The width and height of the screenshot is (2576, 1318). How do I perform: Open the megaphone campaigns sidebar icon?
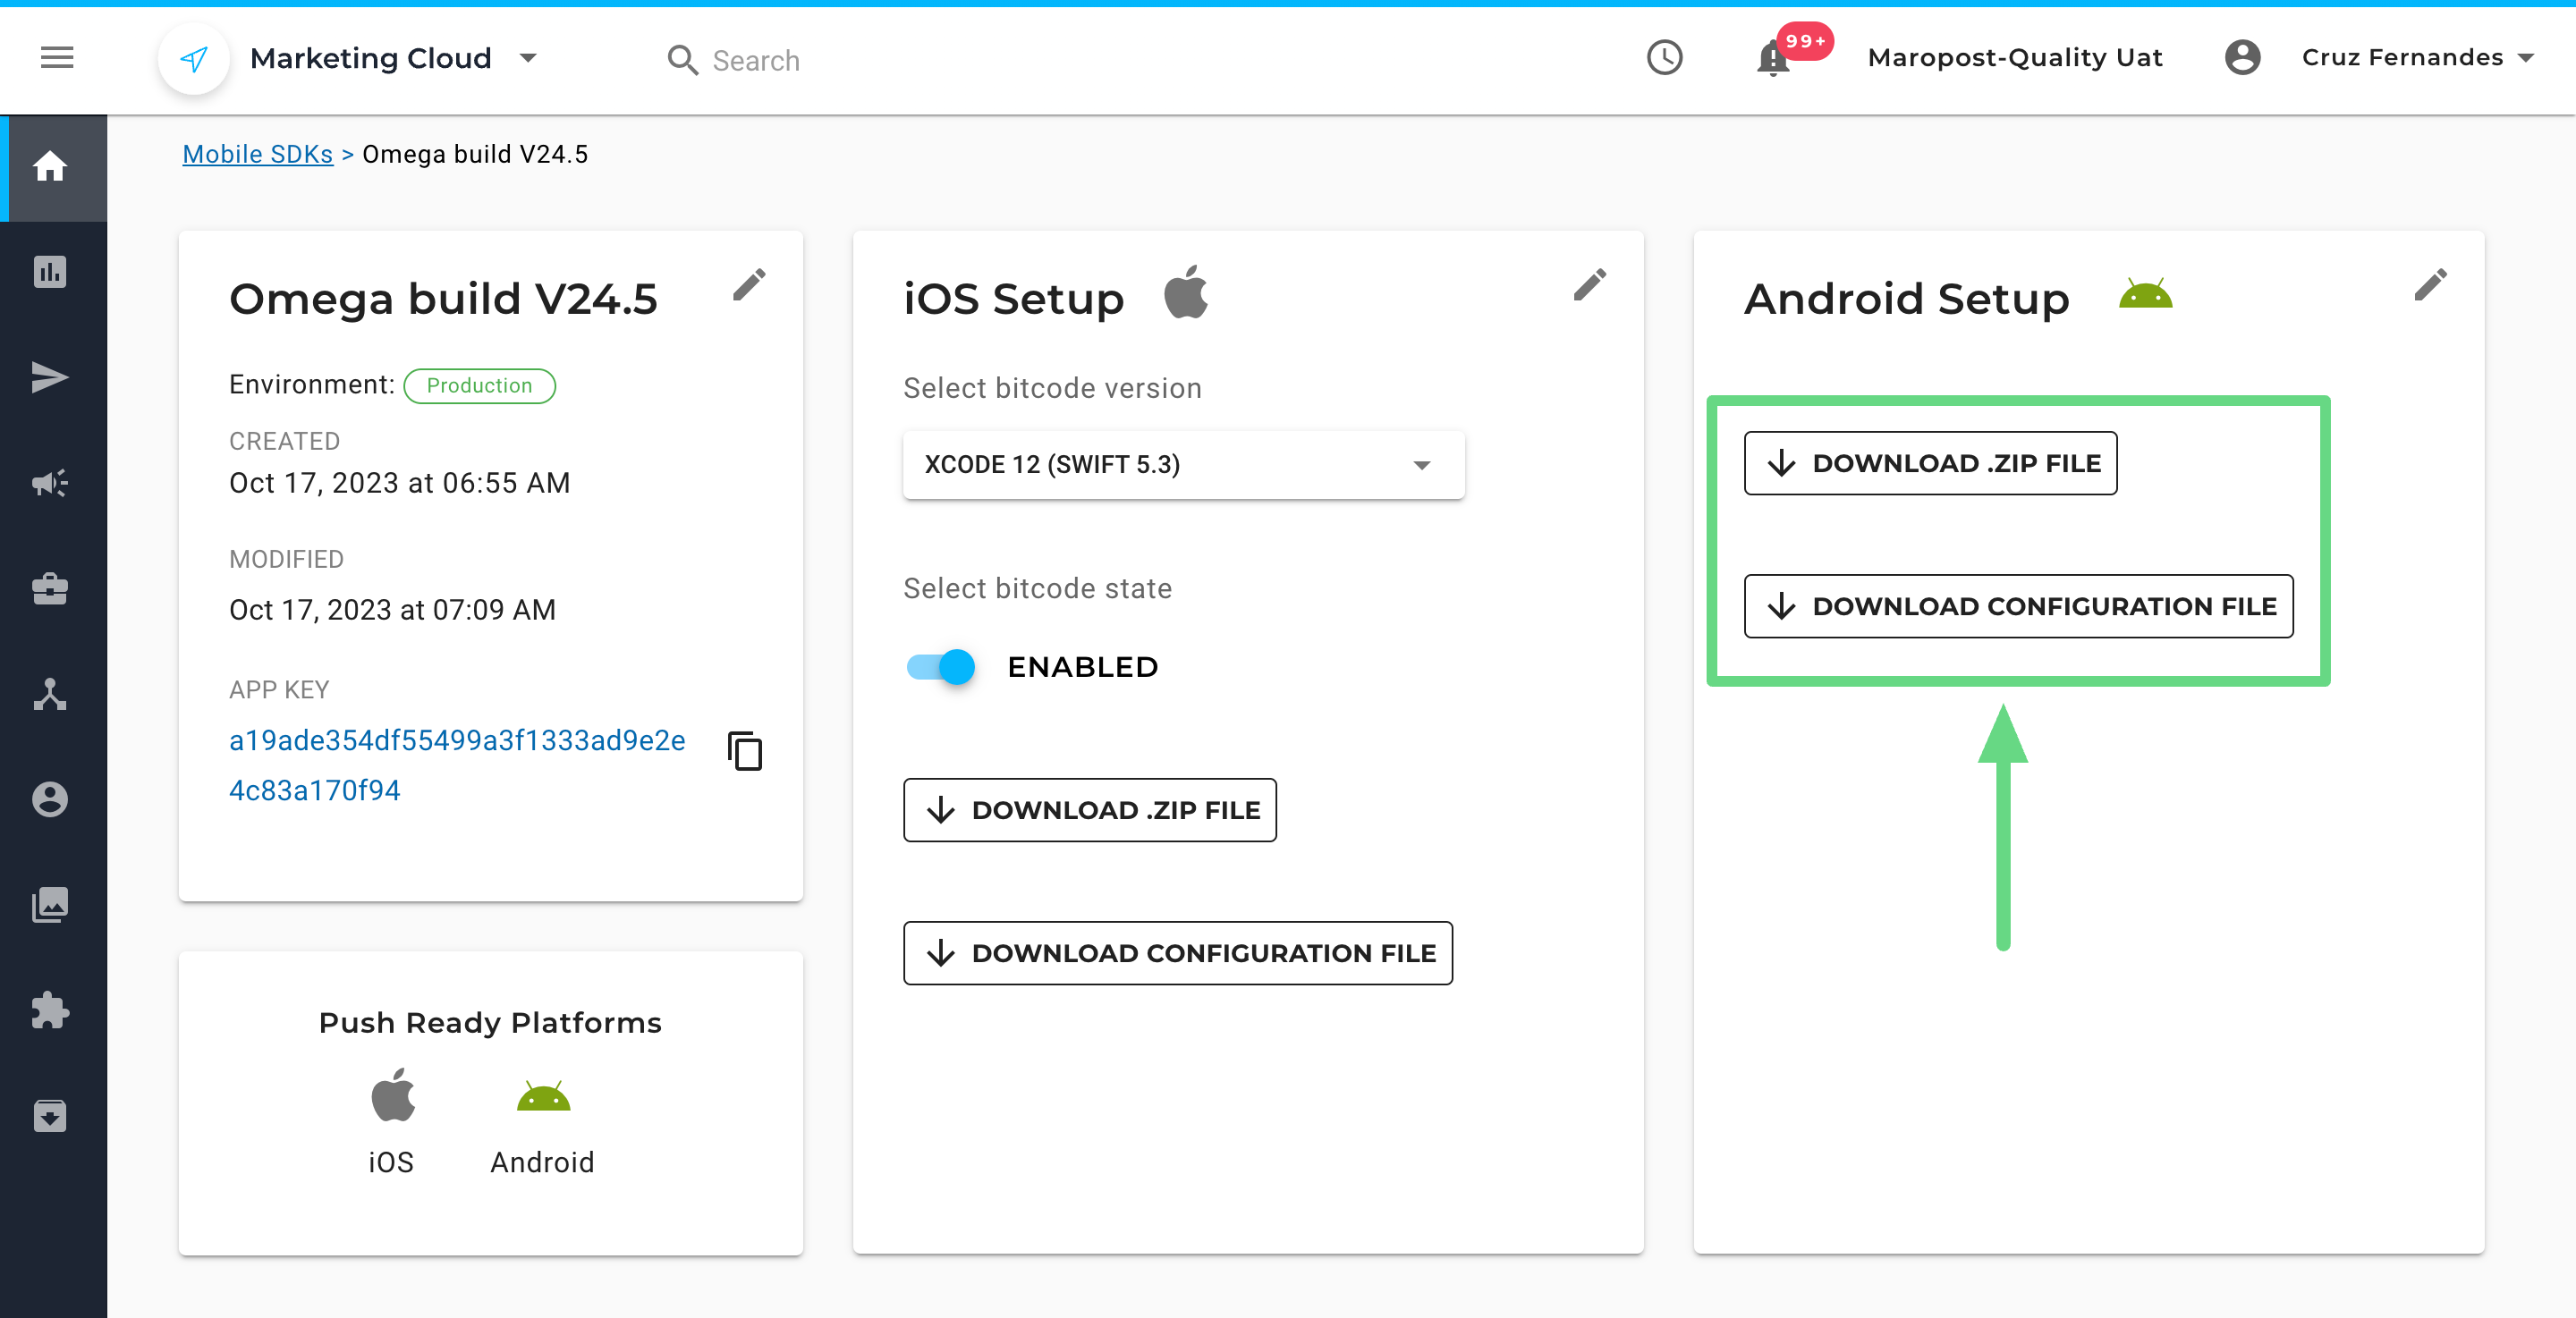50,483
